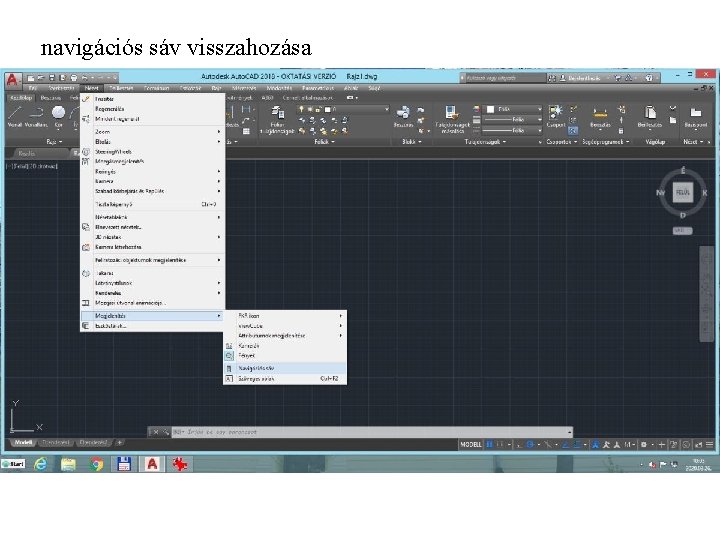Image resolution: width=720 pixels, height=540 pixels.
Task: Toggle ortho mode in the status bar
Action: click(x=519, y=444)
